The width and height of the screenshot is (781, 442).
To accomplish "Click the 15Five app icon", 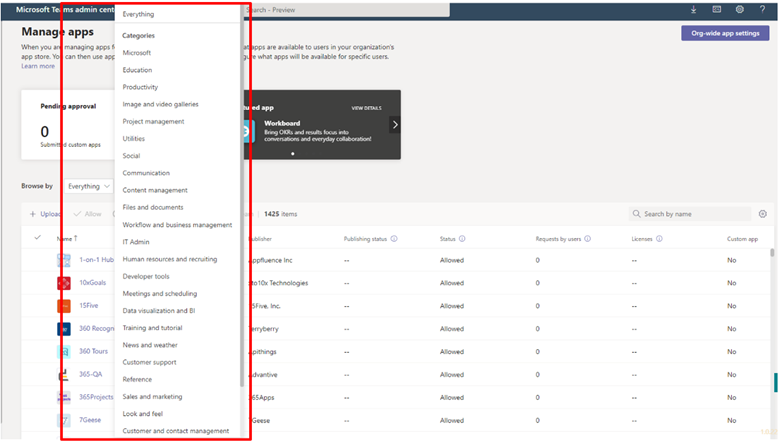I will point(64,306).
